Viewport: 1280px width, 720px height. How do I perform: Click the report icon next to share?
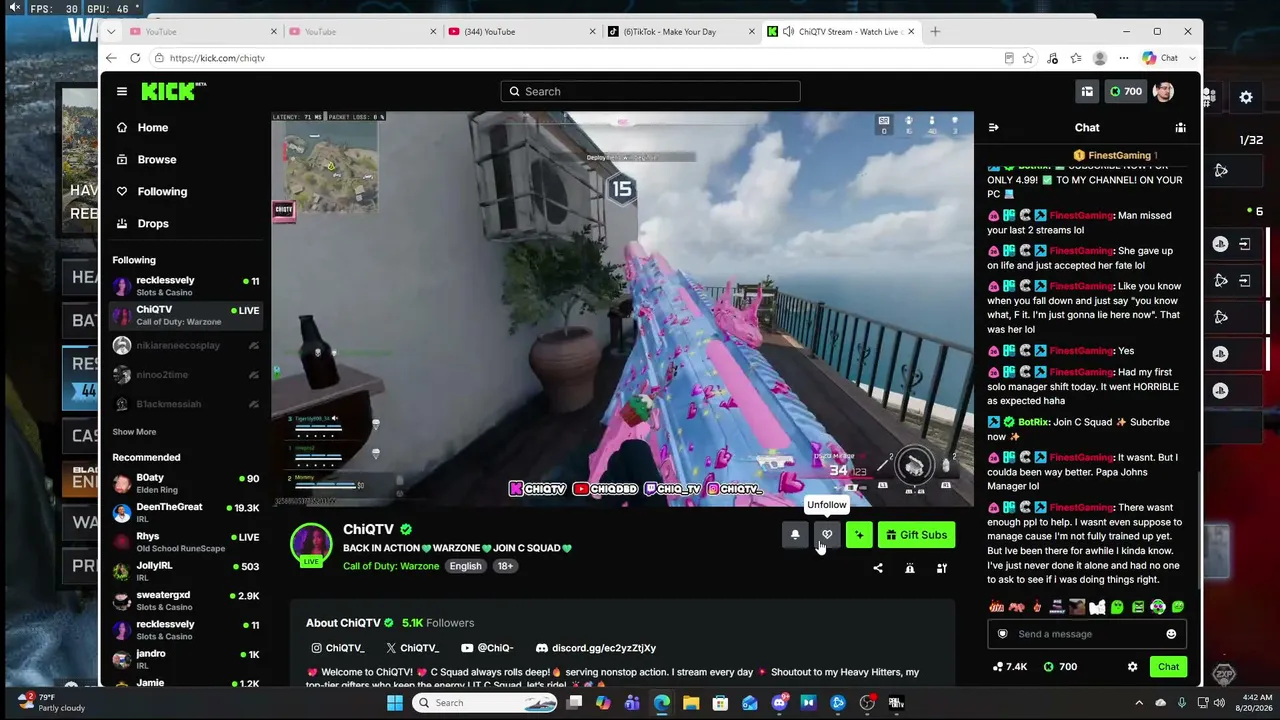click(x=910, y=568)
